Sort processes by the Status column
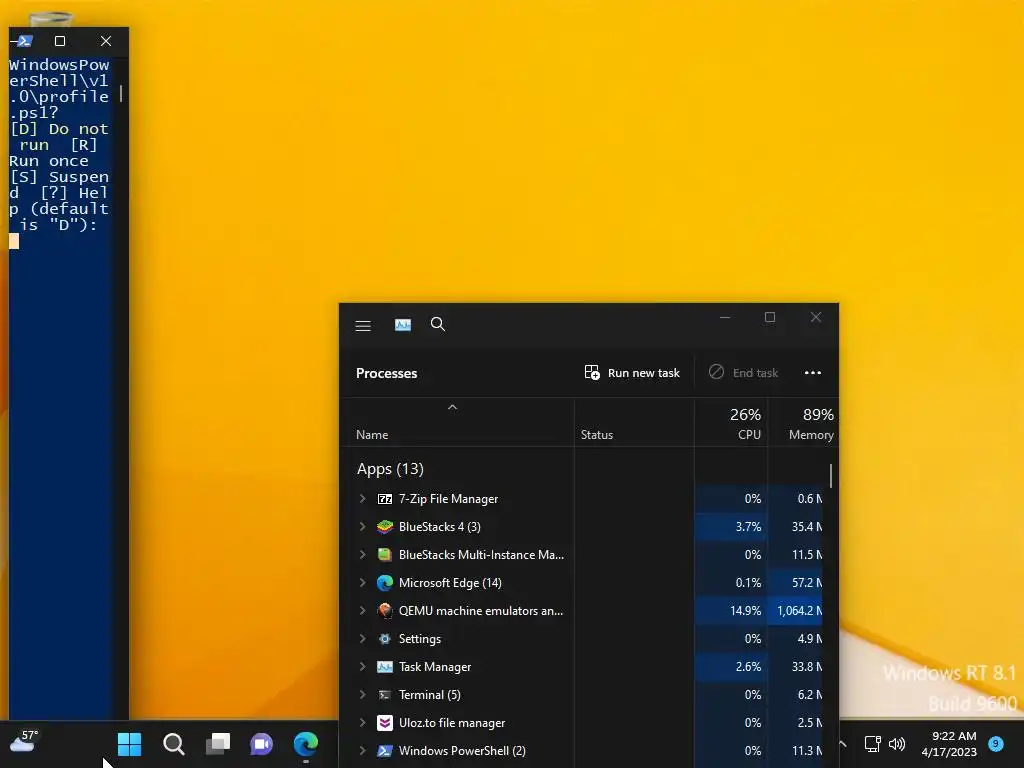The width and height of the screenshot is (1024, 768). coord(597,435)
